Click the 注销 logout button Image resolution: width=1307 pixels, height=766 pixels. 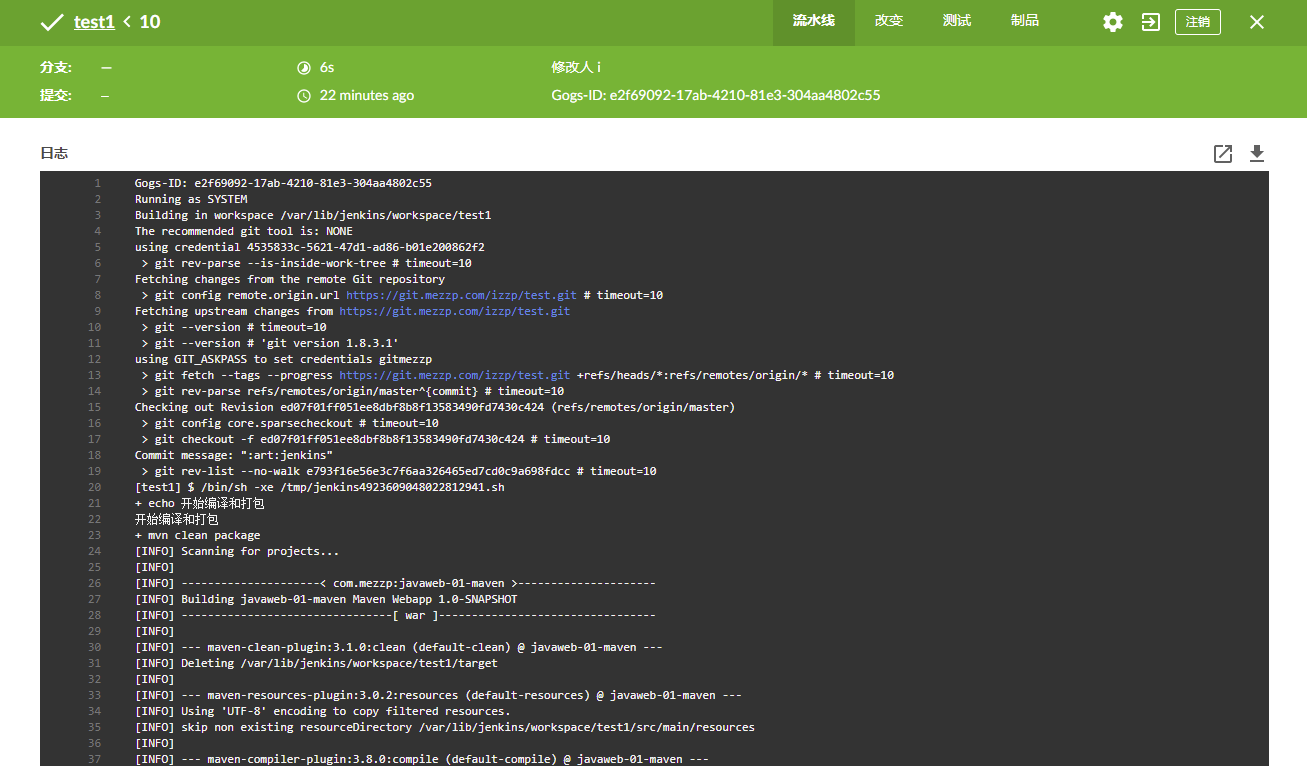tap(1198, 22)
